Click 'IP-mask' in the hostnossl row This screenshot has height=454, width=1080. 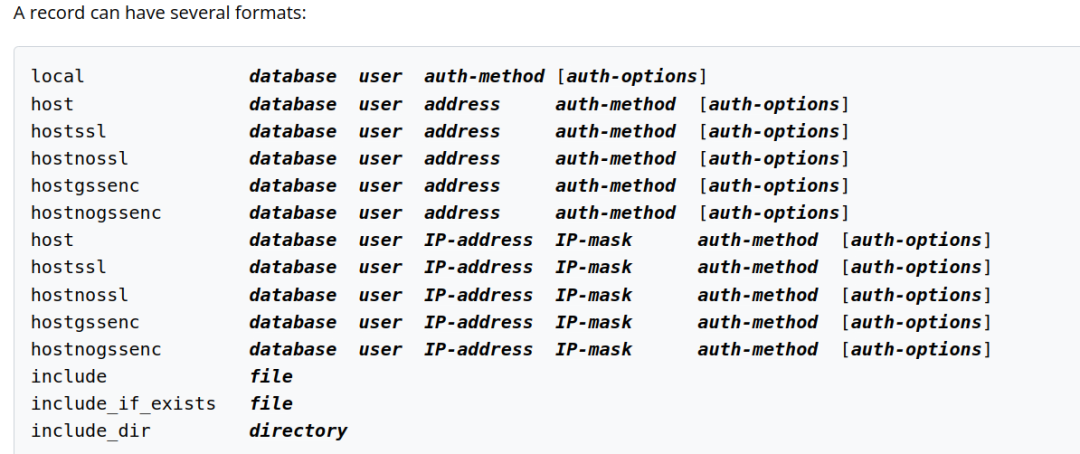point(594,295)
